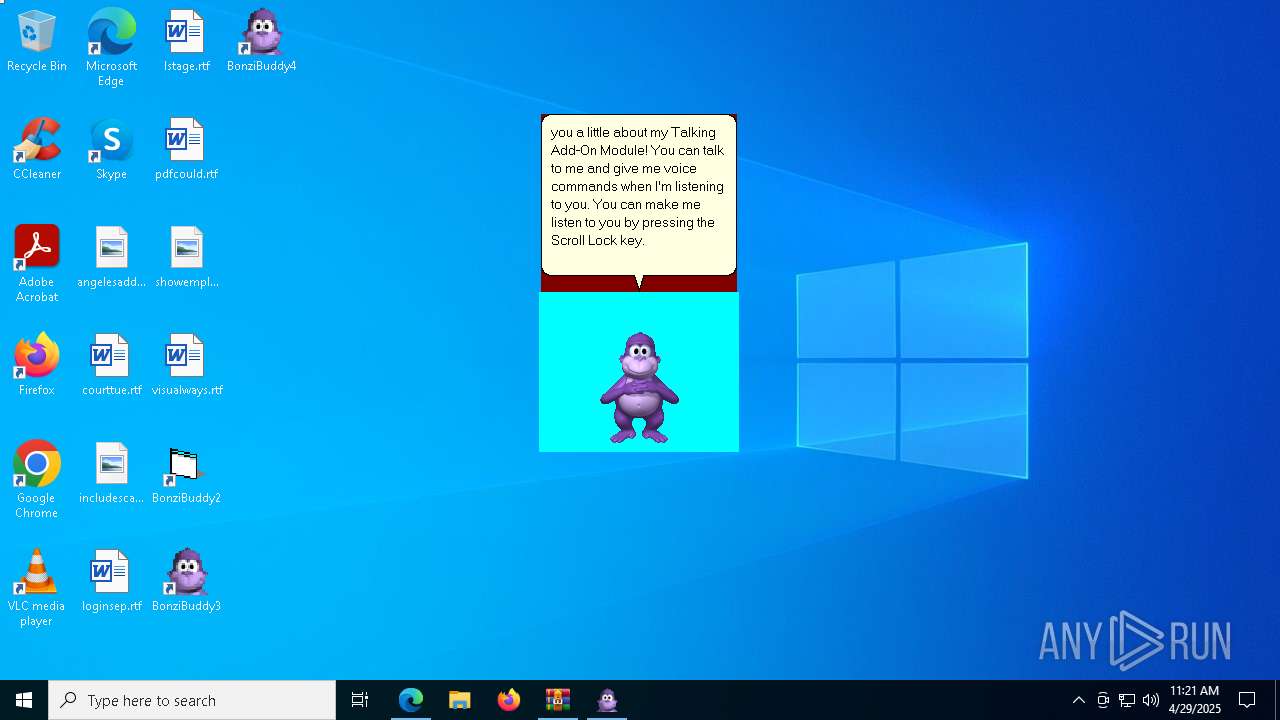Screen dimensions: 1280x720
Task: Open the clock showing 11:21 AM
Action: (x=1195, y=700)
